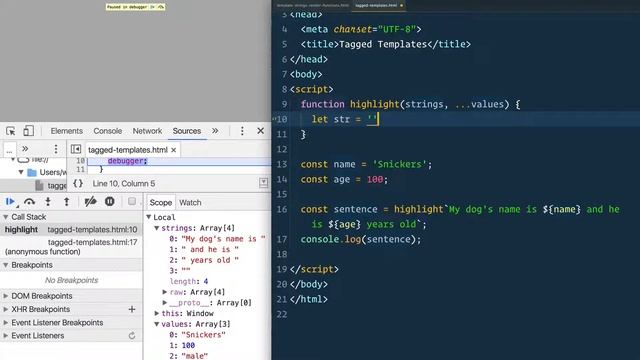The width and height of the screenshot is (640, 360).
Task: Open the Elements tab
Action: [x=67, y=131]
